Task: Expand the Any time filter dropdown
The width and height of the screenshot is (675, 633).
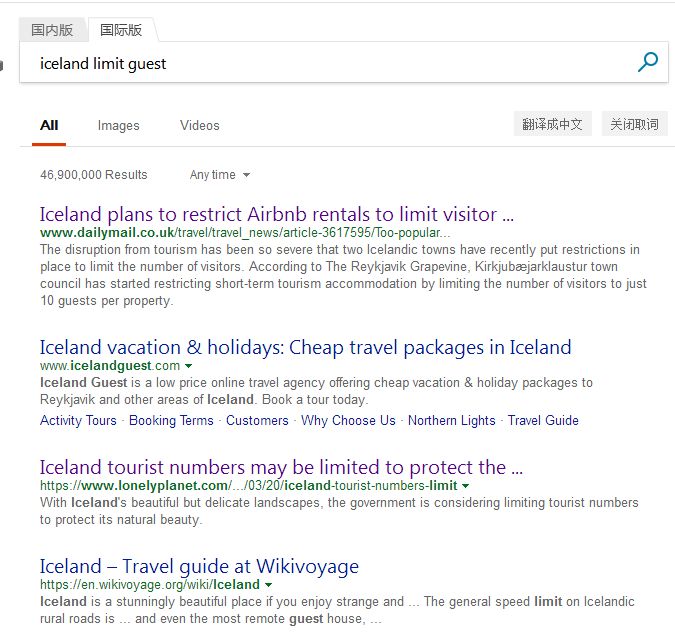Action: point(220,175)
